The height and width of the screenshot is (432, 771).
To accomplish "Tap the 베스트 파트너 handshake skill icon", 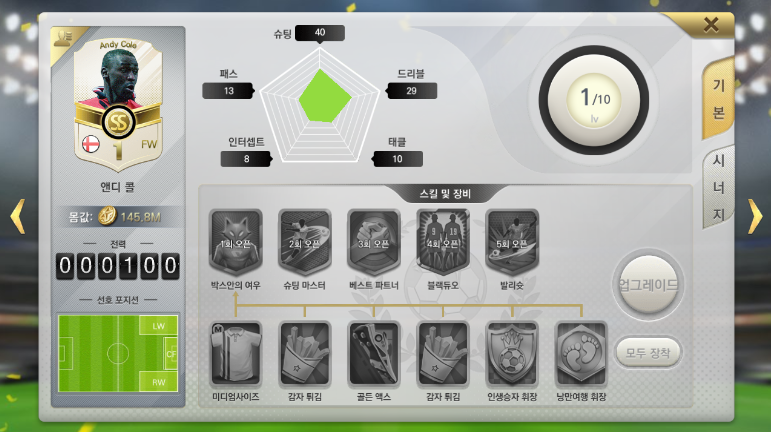I will pyautogui.click(x=374, y=242).
